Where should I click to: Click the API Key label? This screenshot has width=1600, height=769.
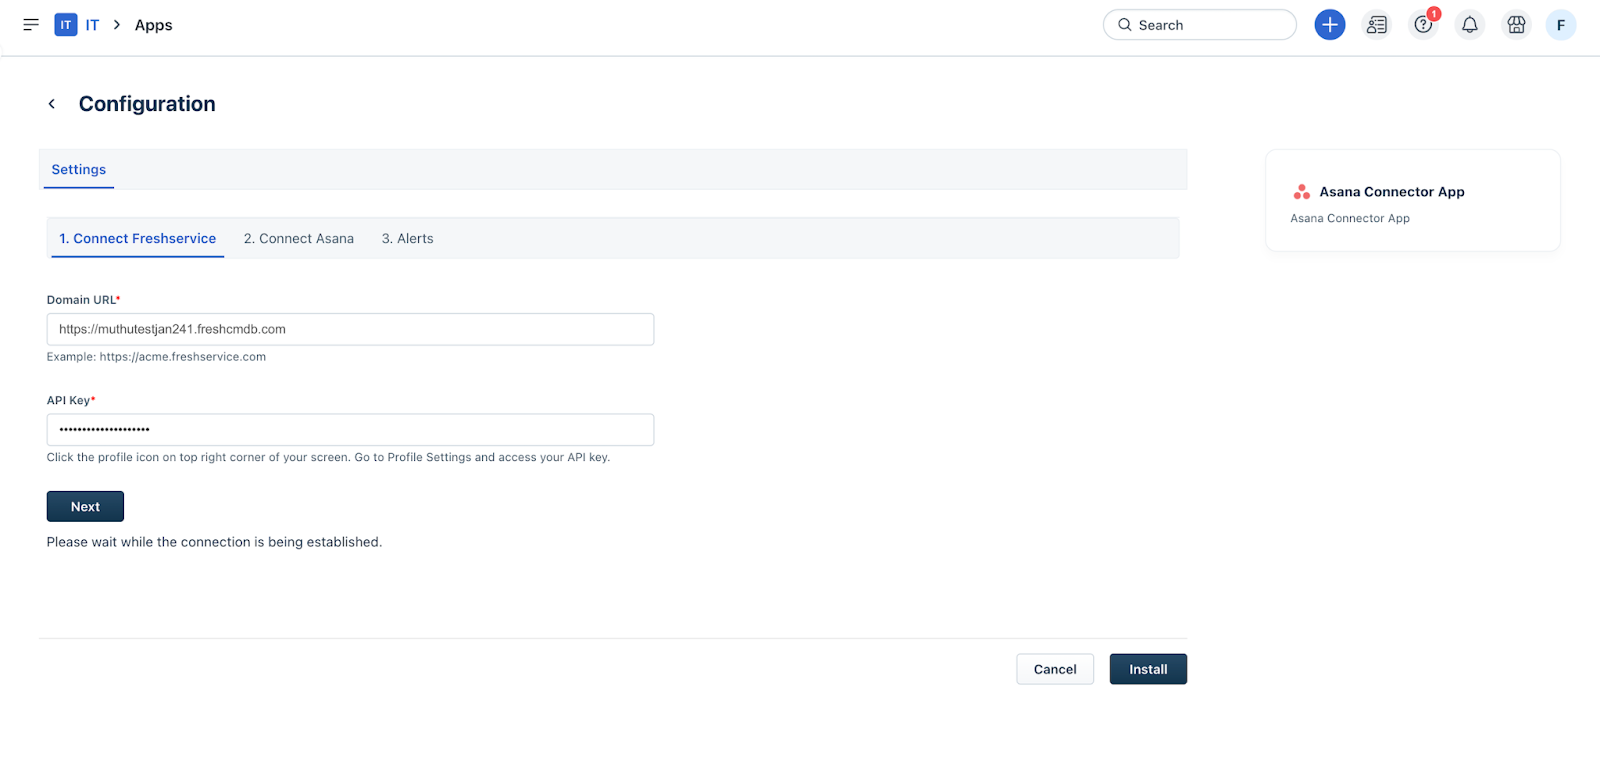71,400
